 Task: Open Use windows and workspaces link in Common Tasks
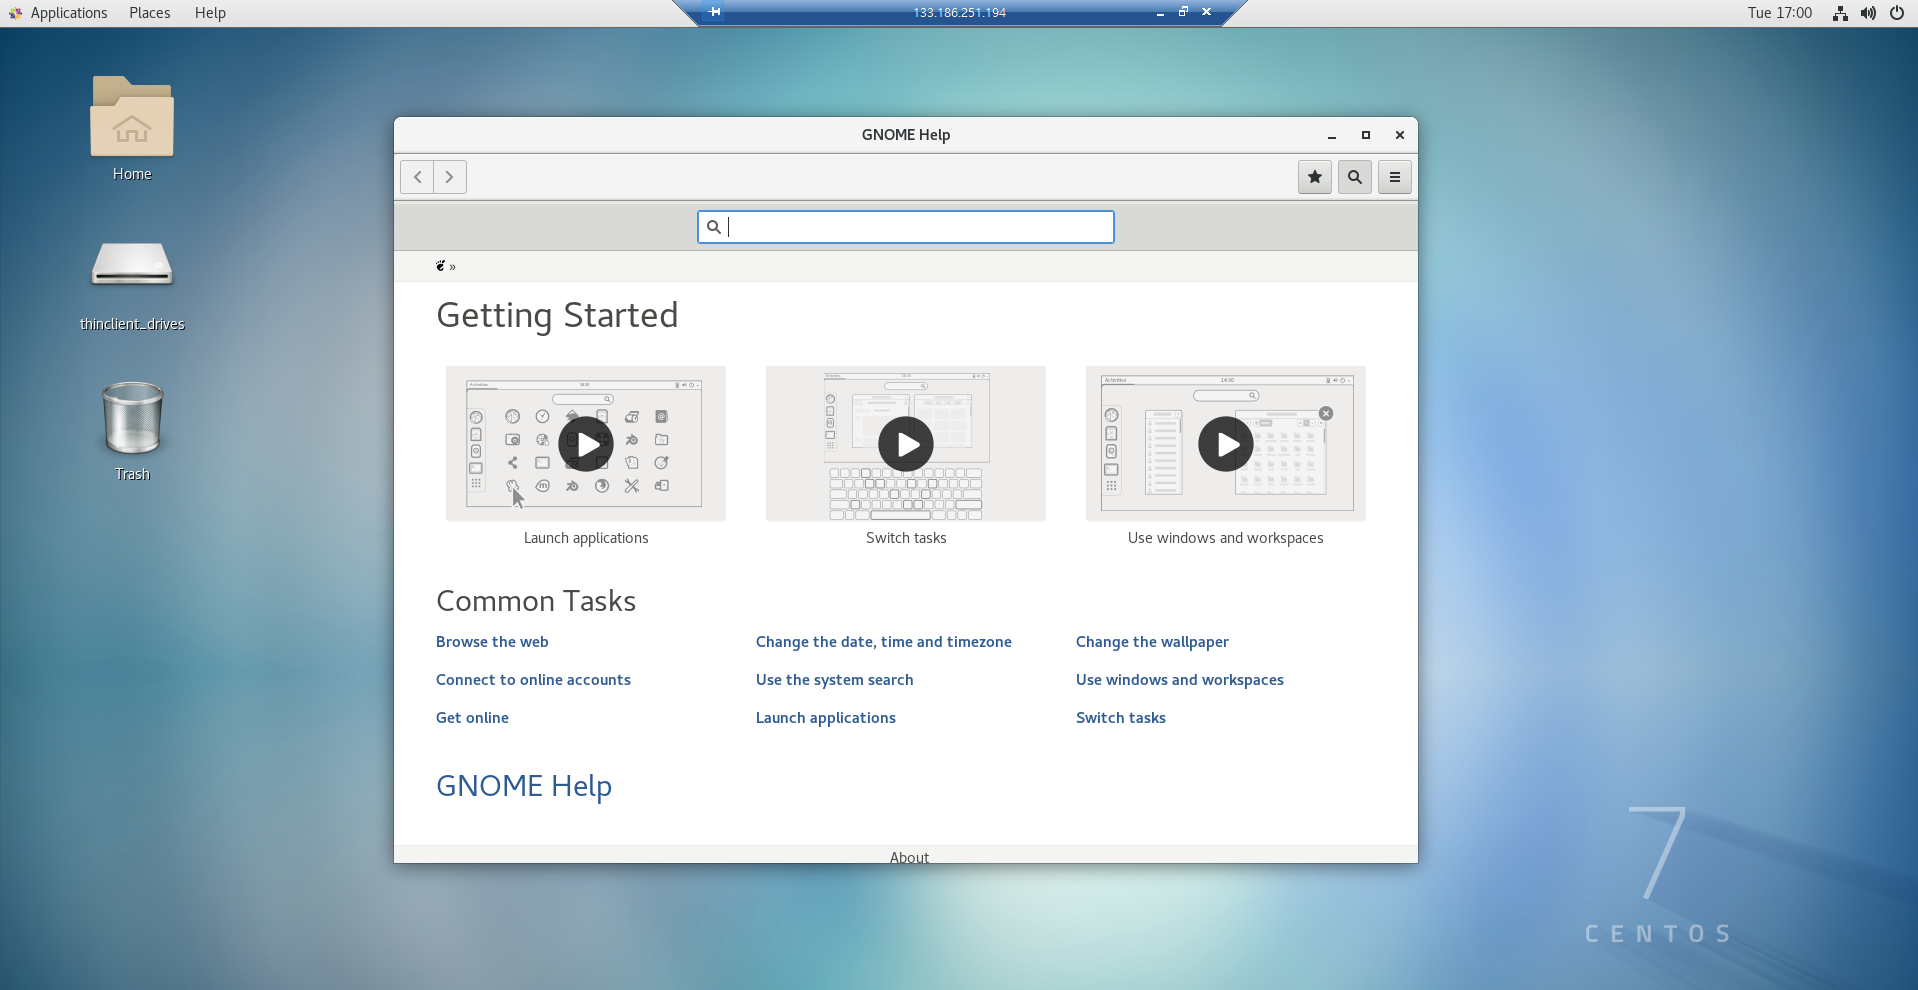pos(1180,680)
